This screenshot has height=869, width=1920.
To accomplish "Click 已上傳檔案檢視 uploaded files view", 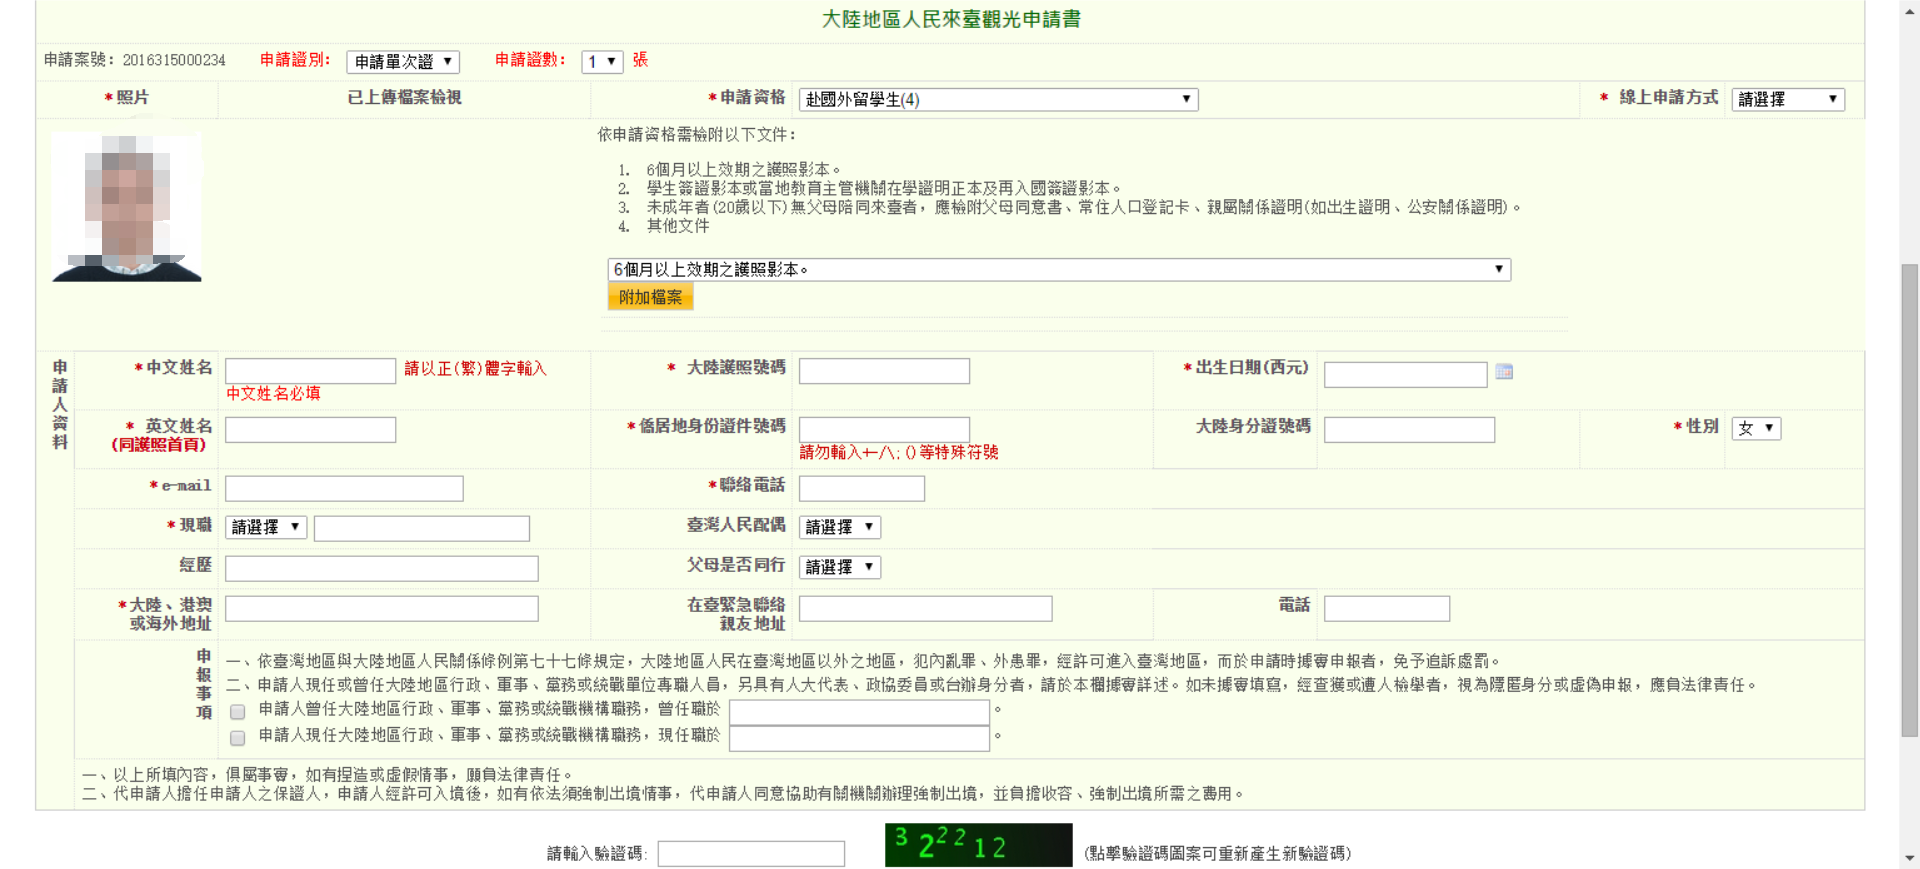I will 404,97.
